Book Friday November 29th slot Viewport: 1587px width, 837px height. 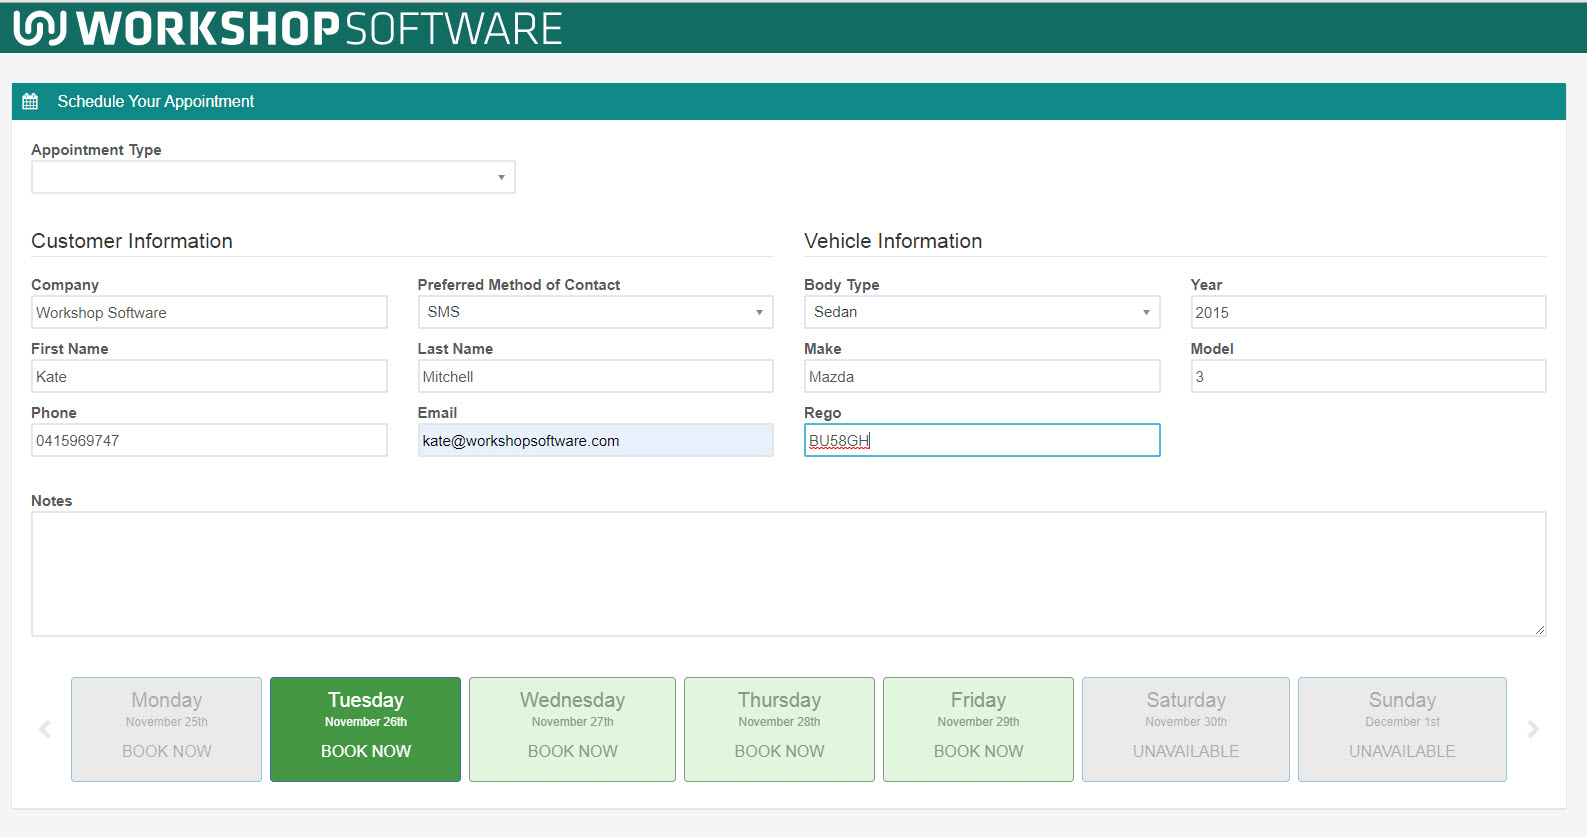tap(978, 729)
